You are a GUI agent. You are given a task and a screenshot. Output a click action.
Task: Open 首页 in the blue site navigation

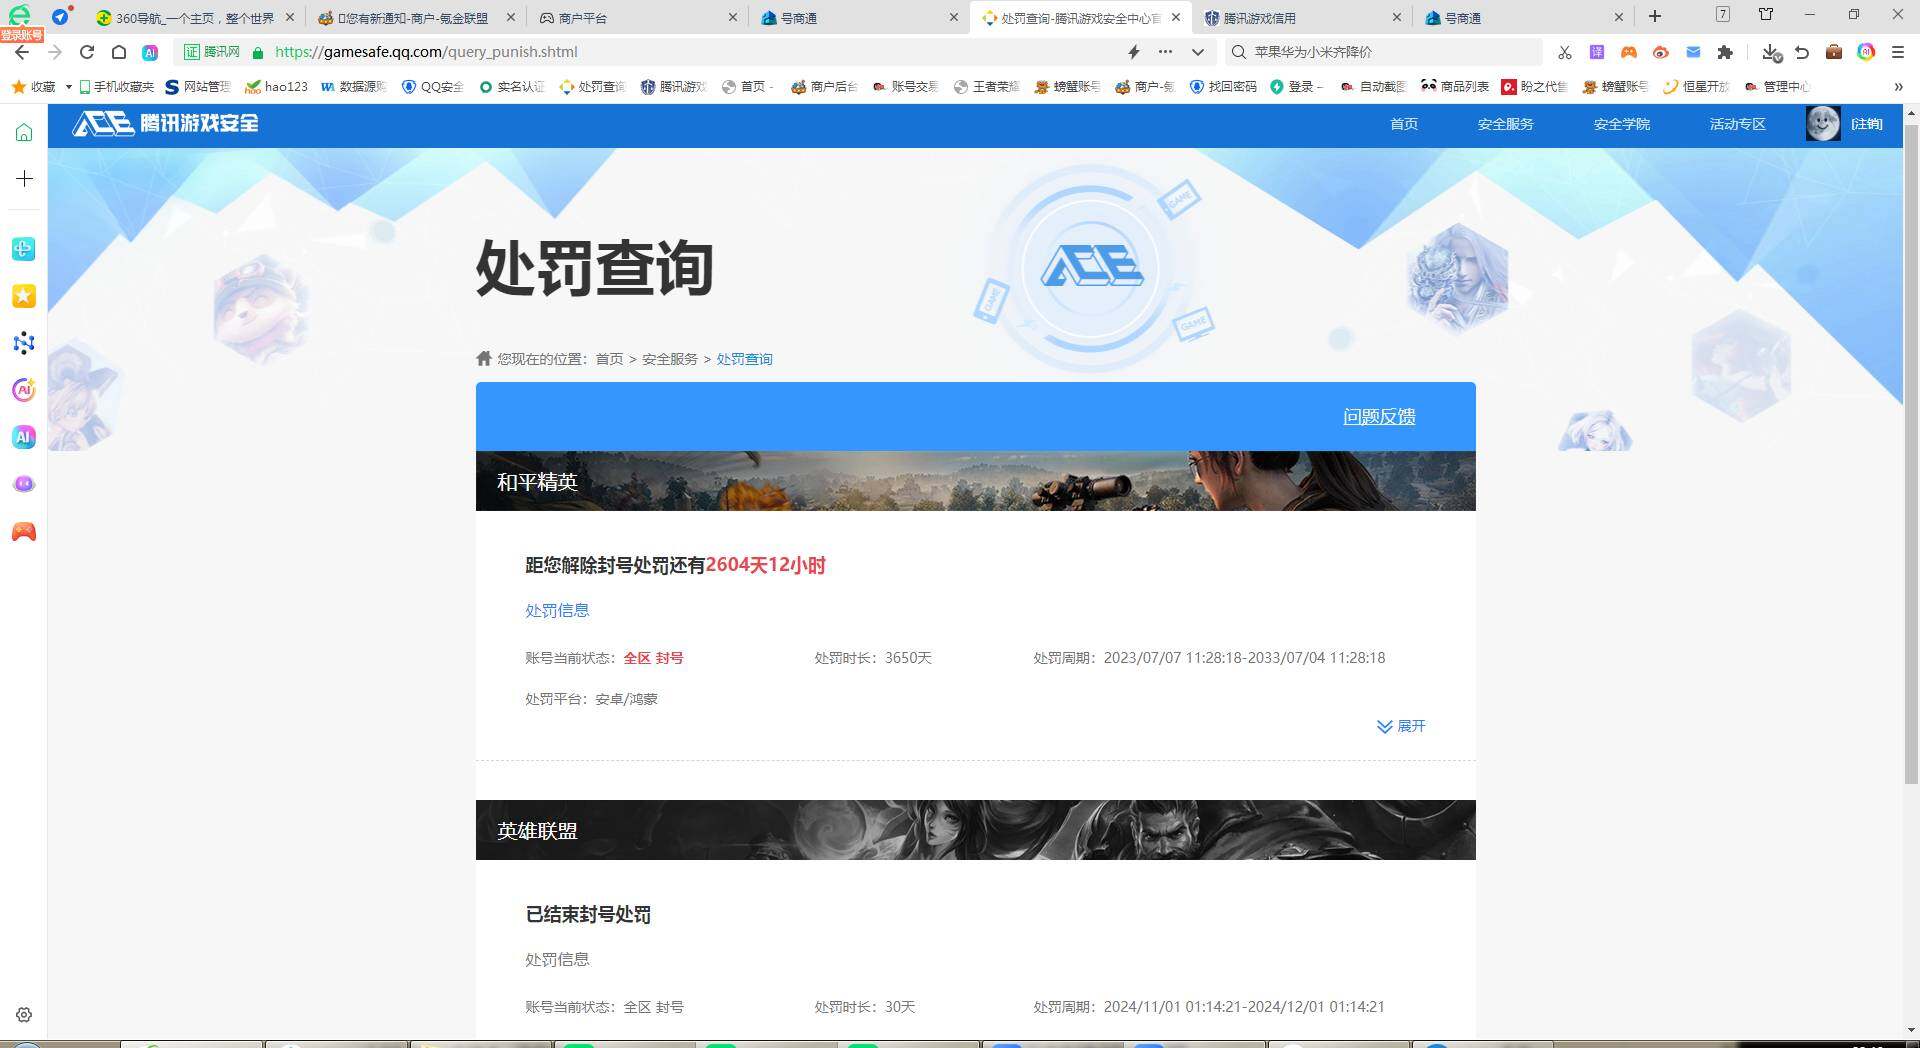pos(1404,124)
